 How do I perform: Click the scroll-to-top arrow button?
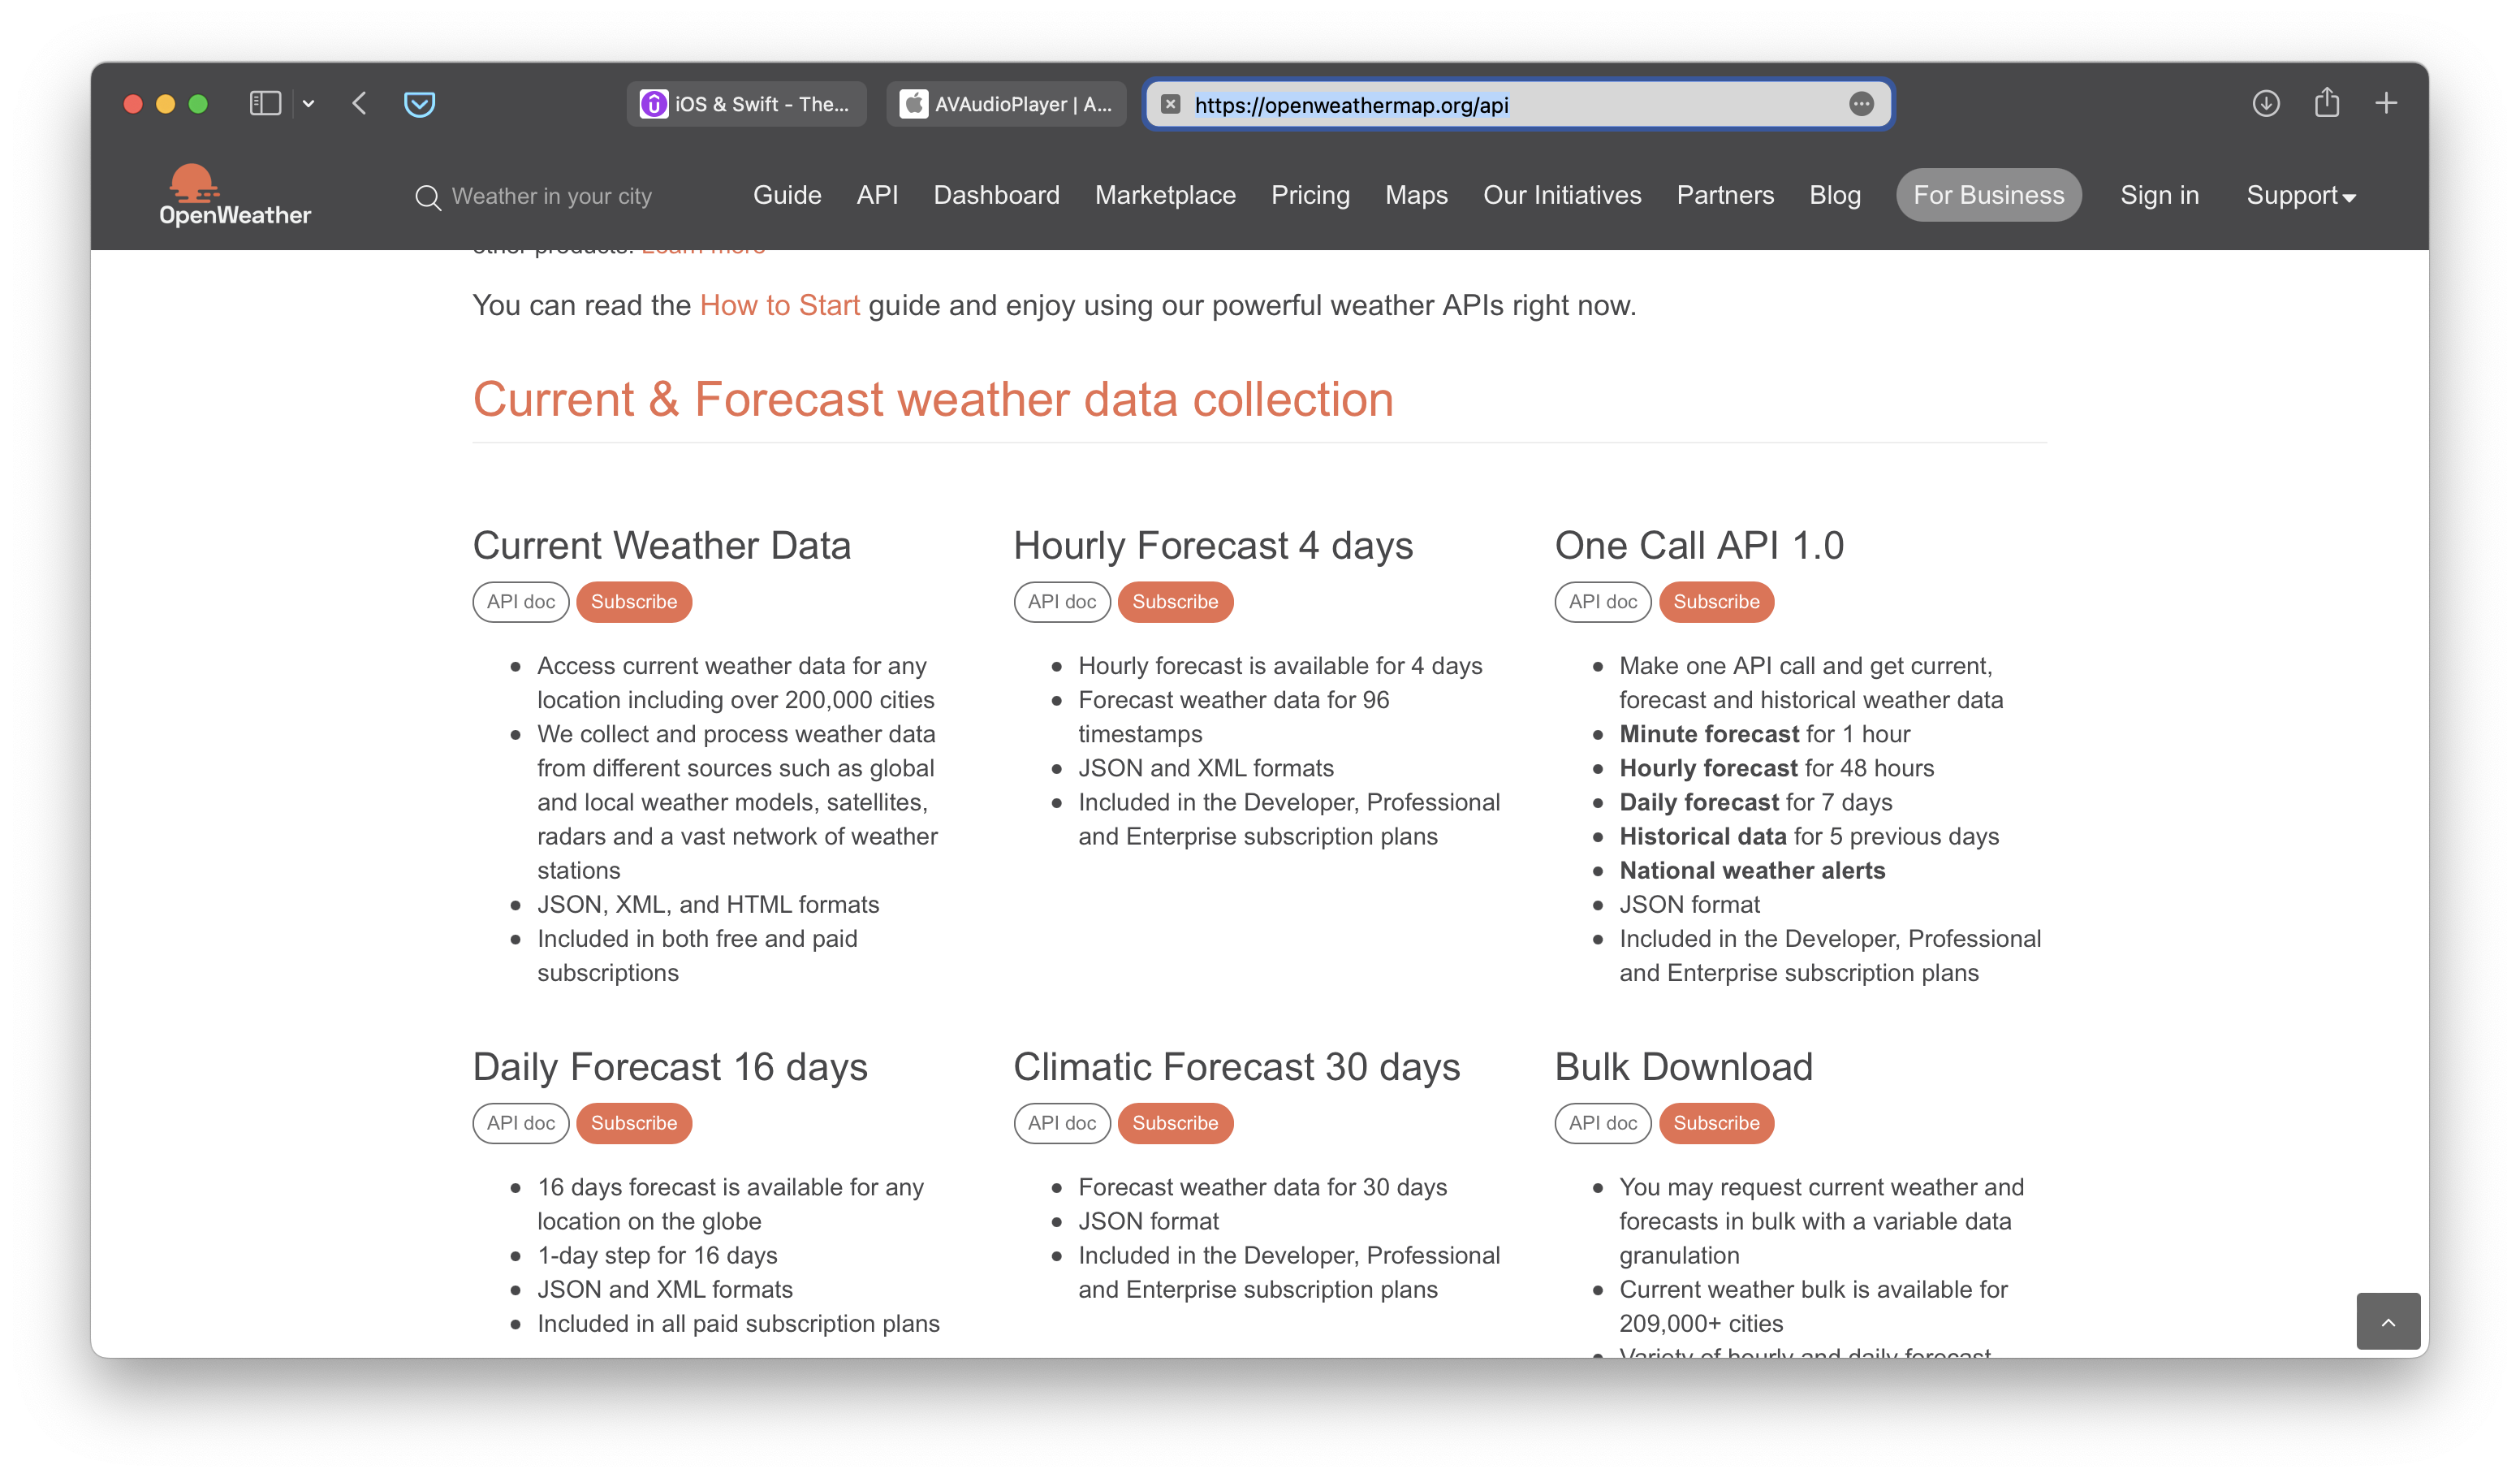pos(2388,1322)
